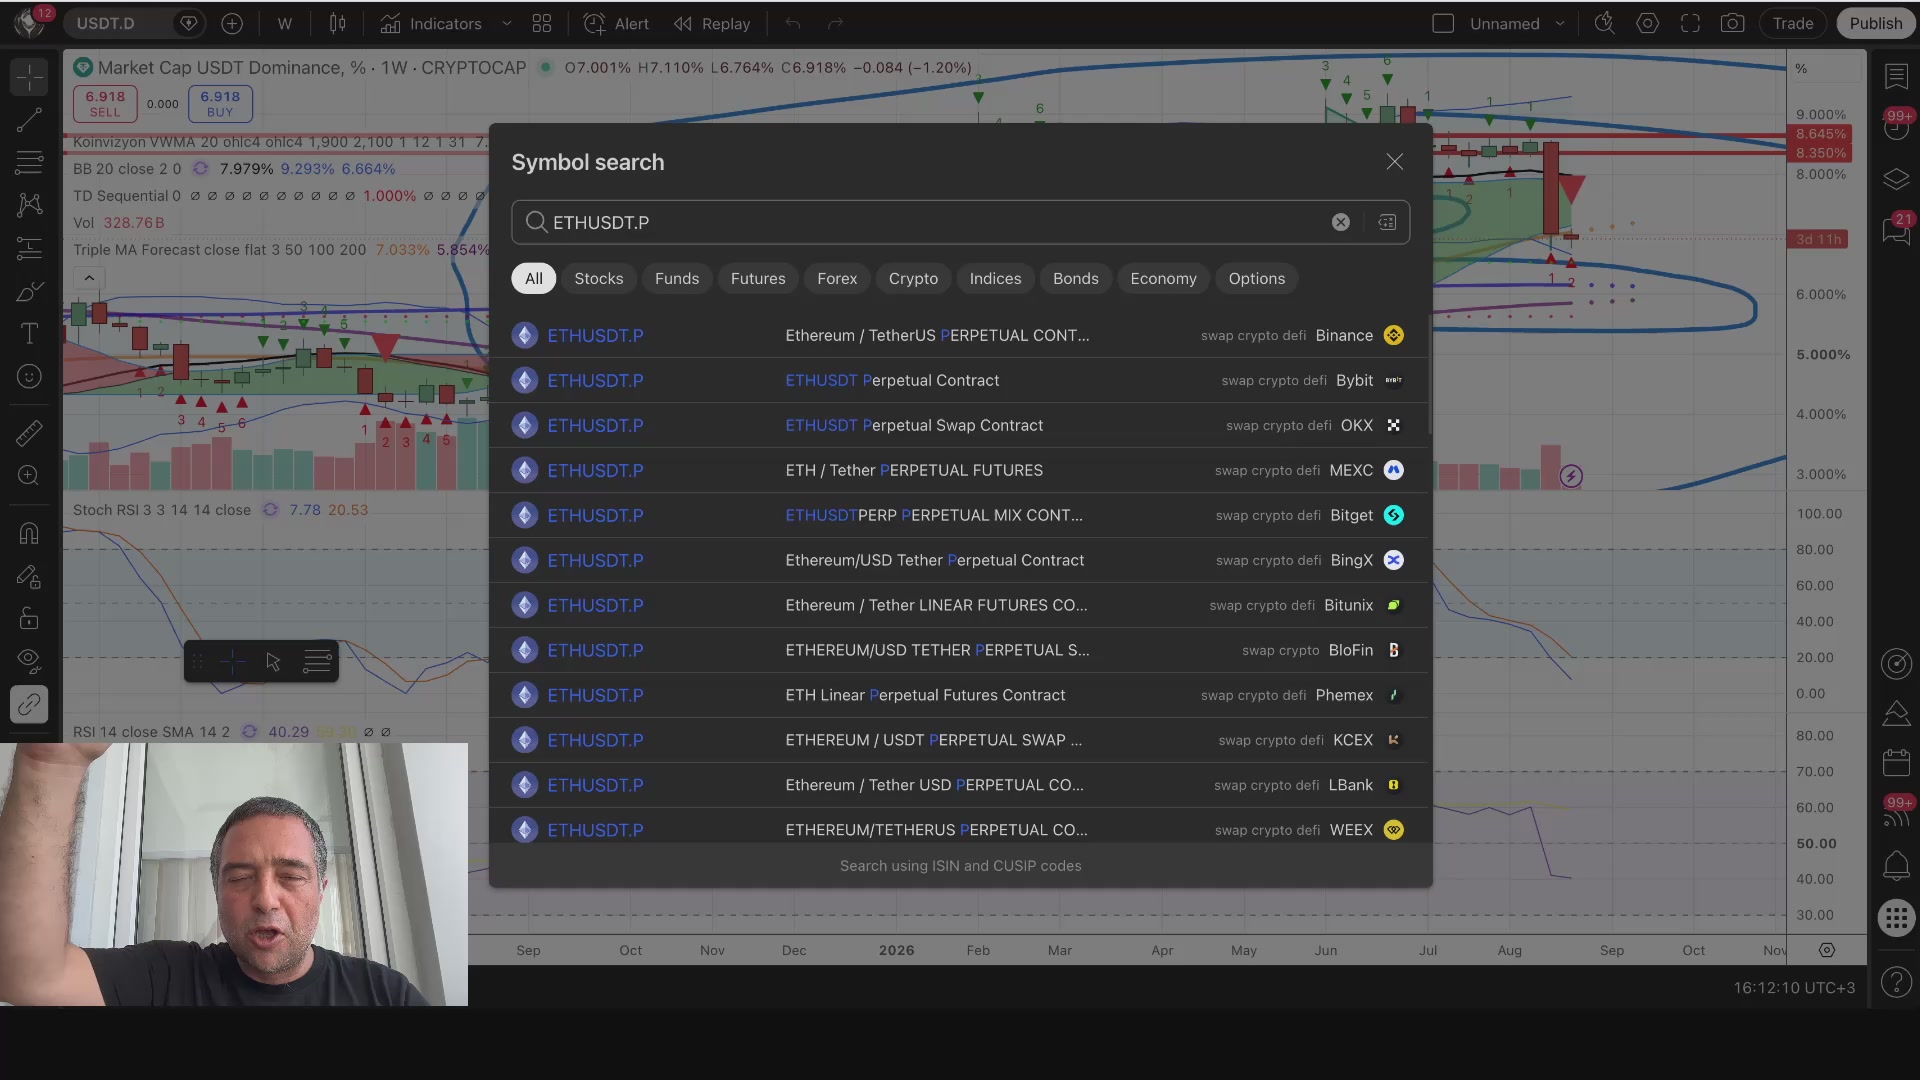This screenshot has height=1080, width=1920.
Task: Choose ETHUSDT.P on Bybit
Action: [958, 381]
